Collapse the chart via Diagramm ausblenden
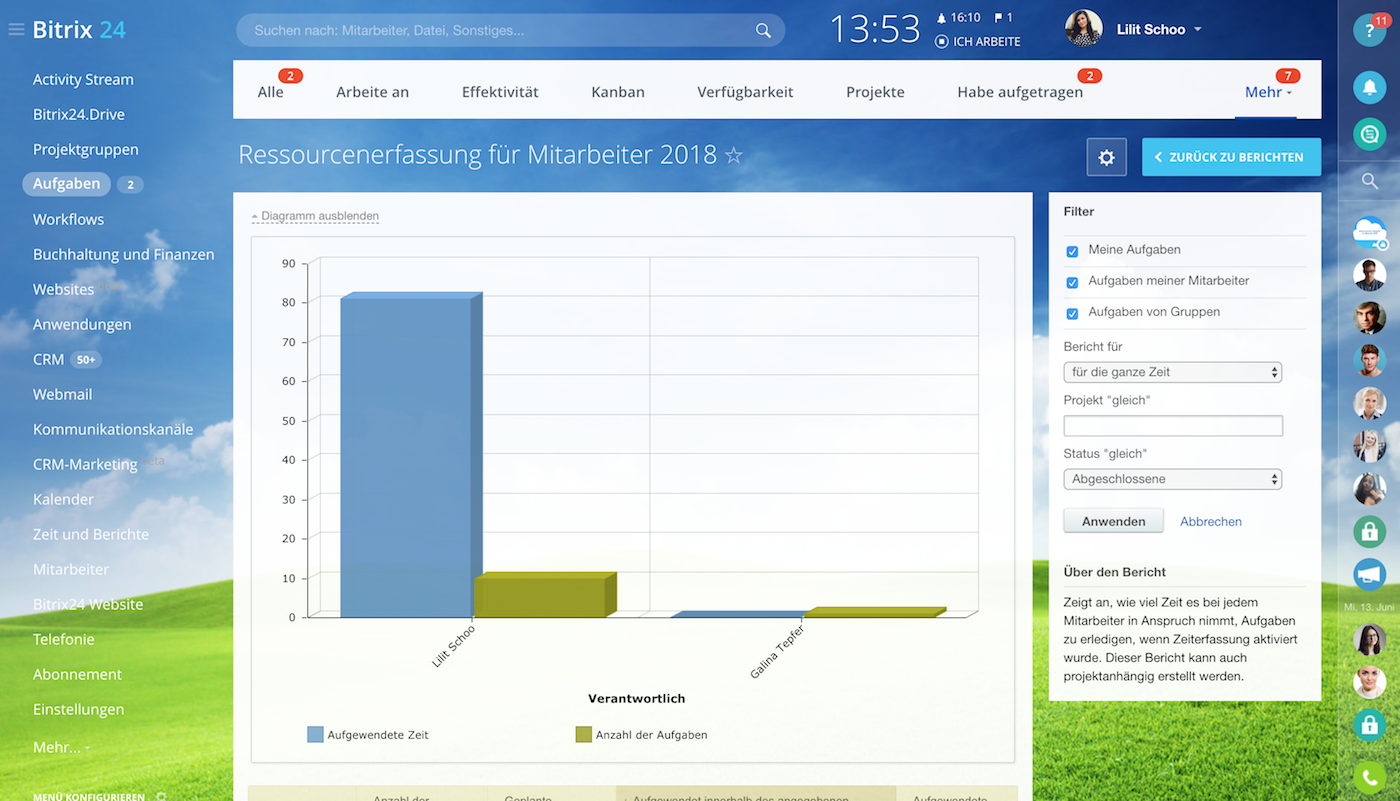Image resolution: width=1400 pixels, height=801 pixels. point(315,216)
